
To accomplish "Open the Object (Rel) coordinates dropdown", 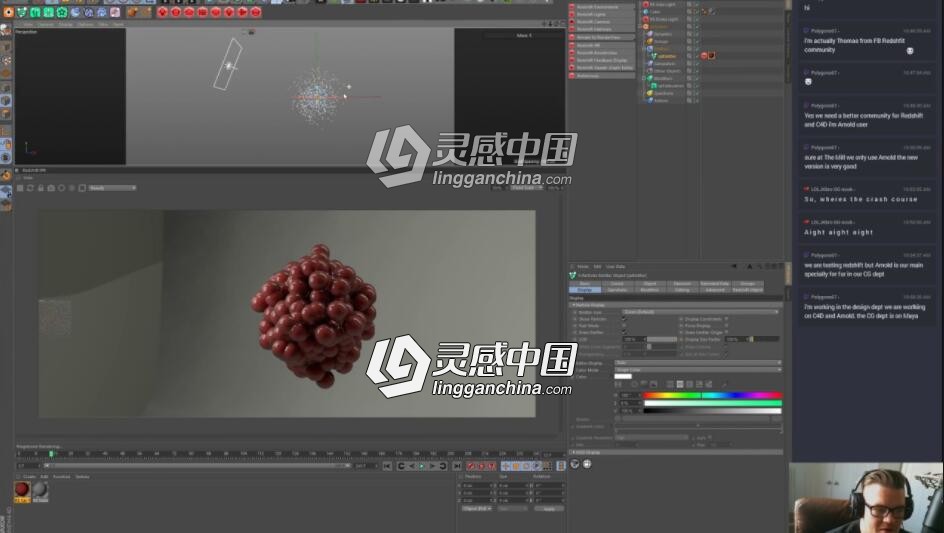I will pos(477,508).
